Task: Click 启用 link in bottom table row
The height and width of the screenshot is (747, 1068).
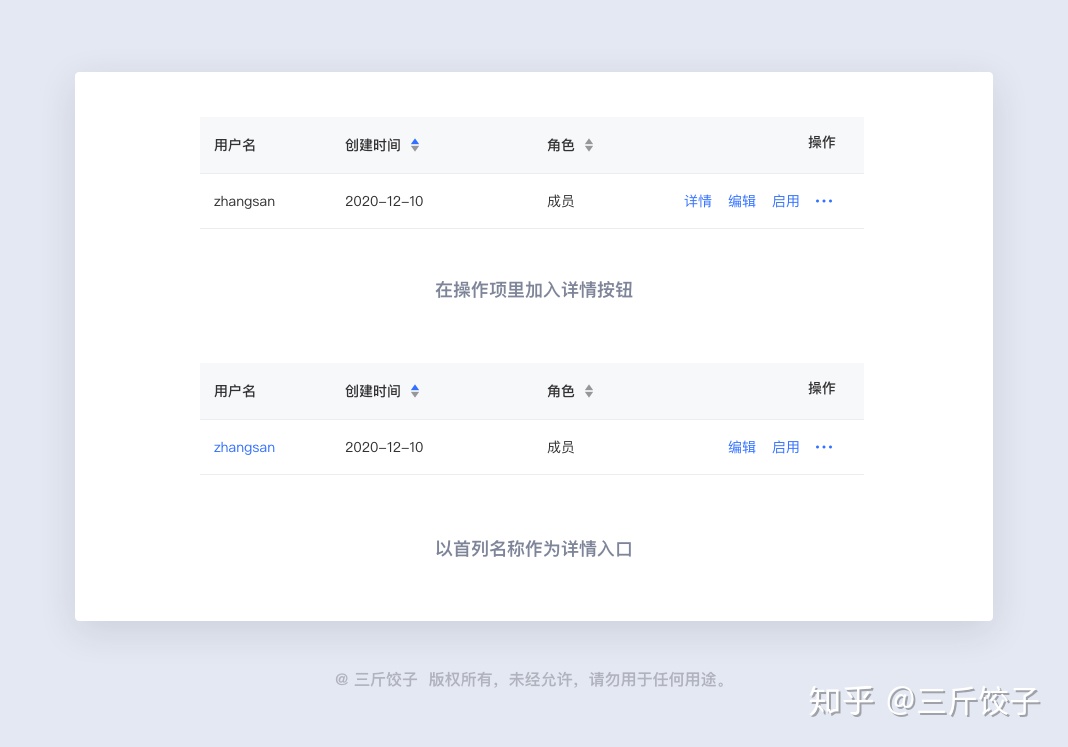Action: click(x=785, y=447)
